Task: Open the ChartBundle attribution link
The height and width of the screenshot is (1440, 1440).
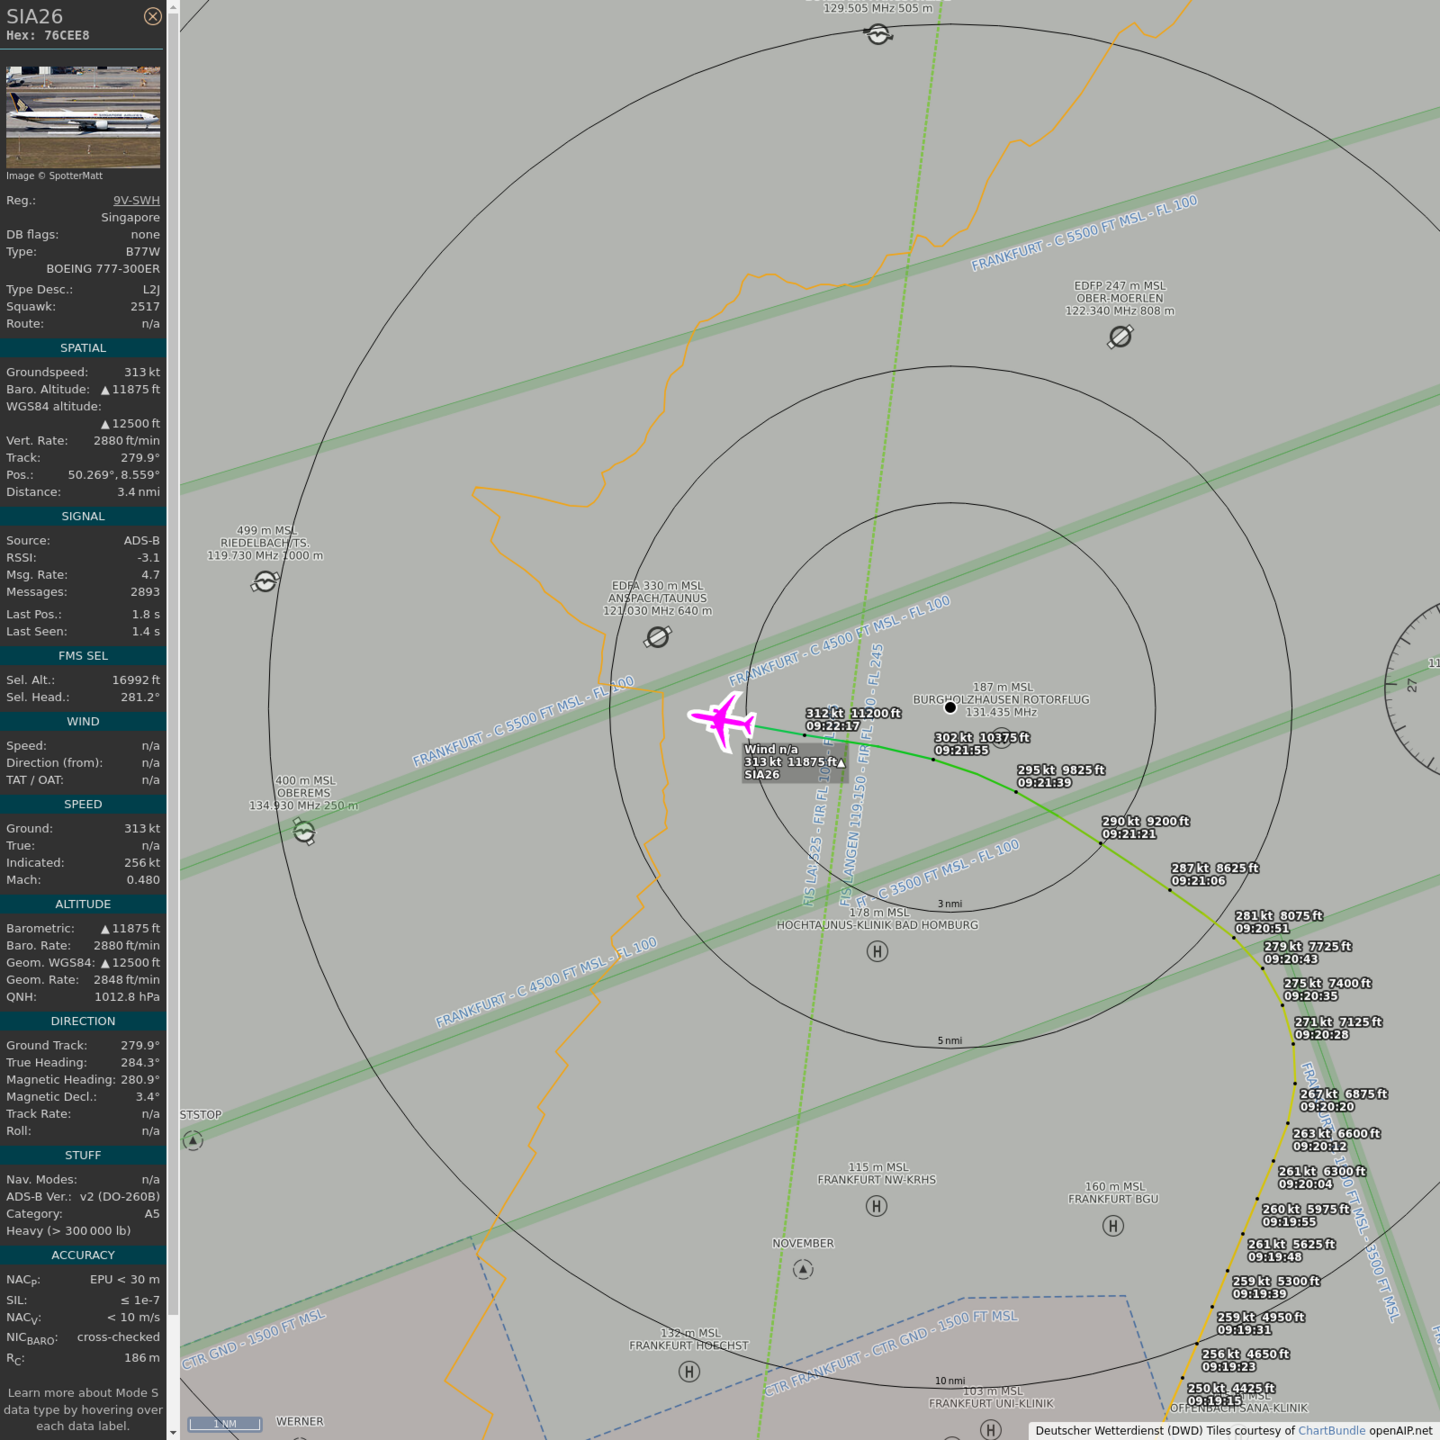Action: [1331, 1430]
